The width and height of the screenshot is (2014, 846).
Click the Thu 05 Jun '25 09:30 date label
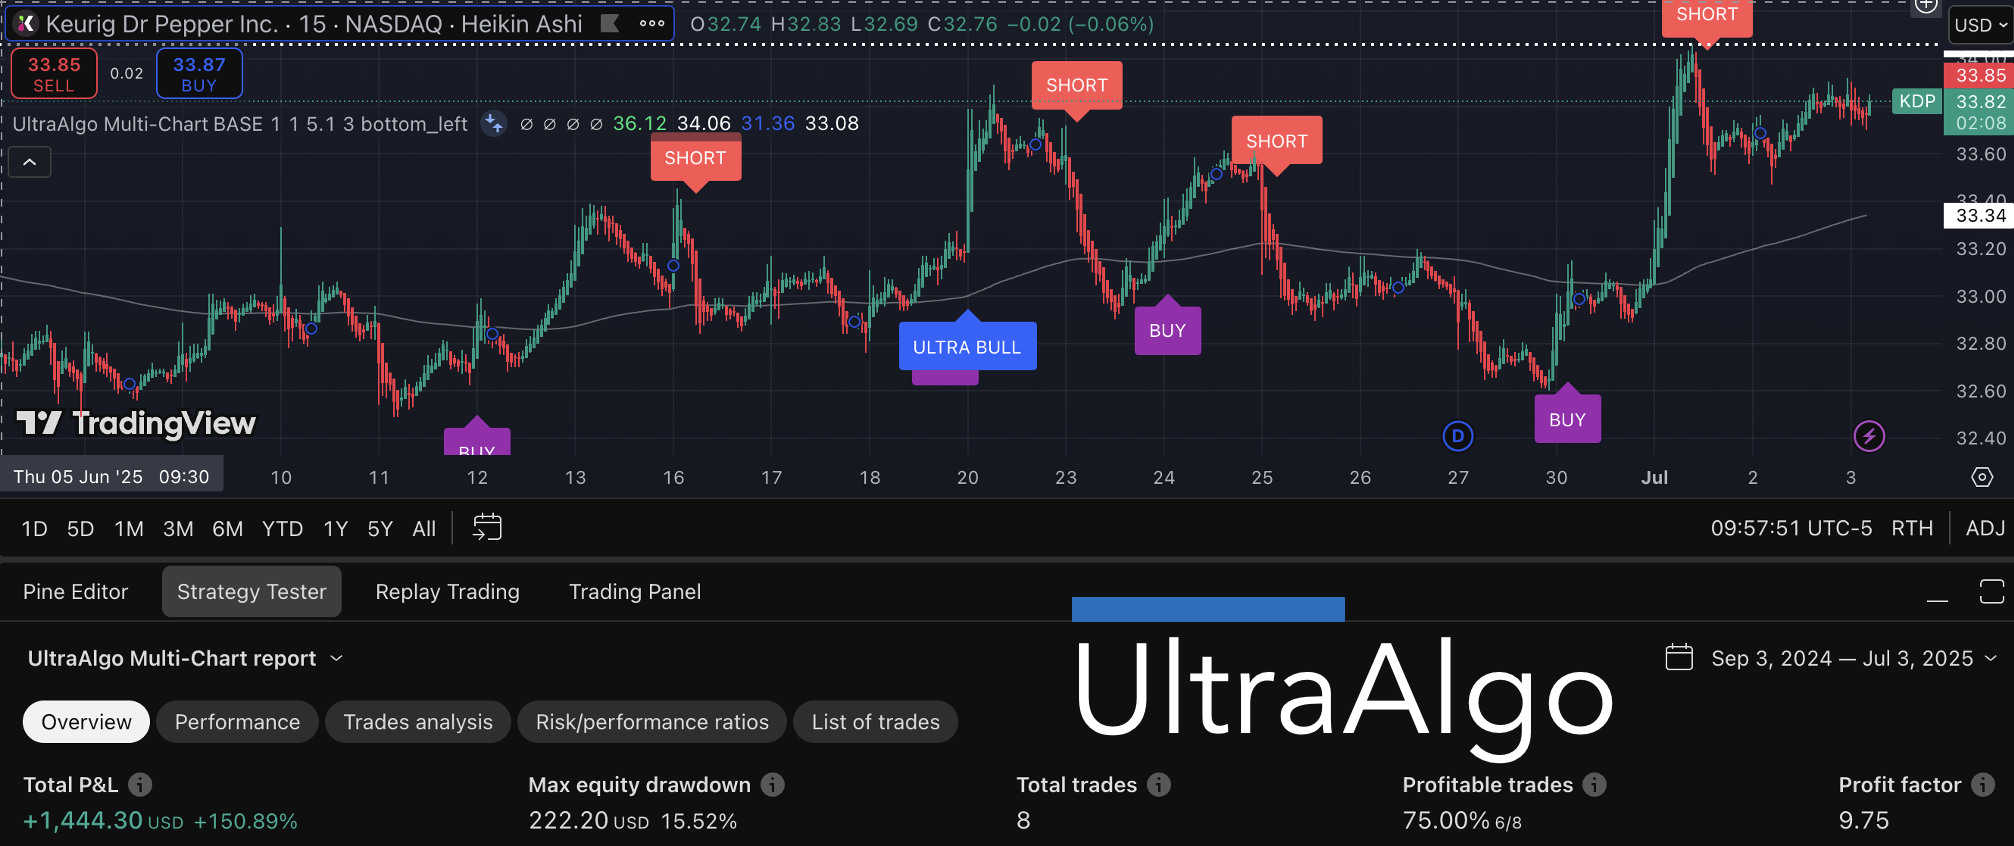pyautogui.click(x=112, y=477)
